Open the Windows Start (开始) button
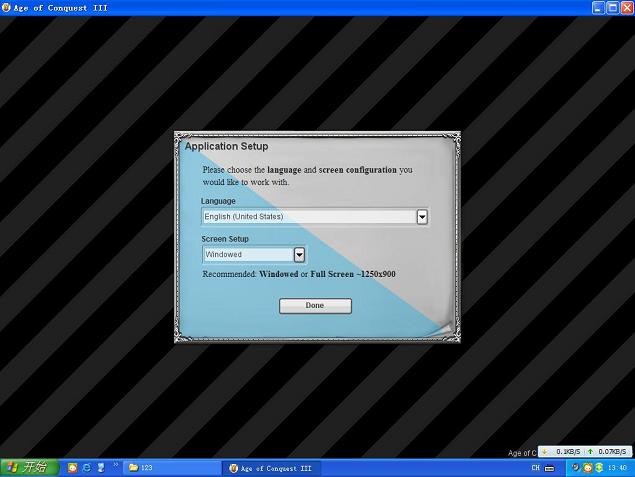635x477 pixels. [29, 468]
